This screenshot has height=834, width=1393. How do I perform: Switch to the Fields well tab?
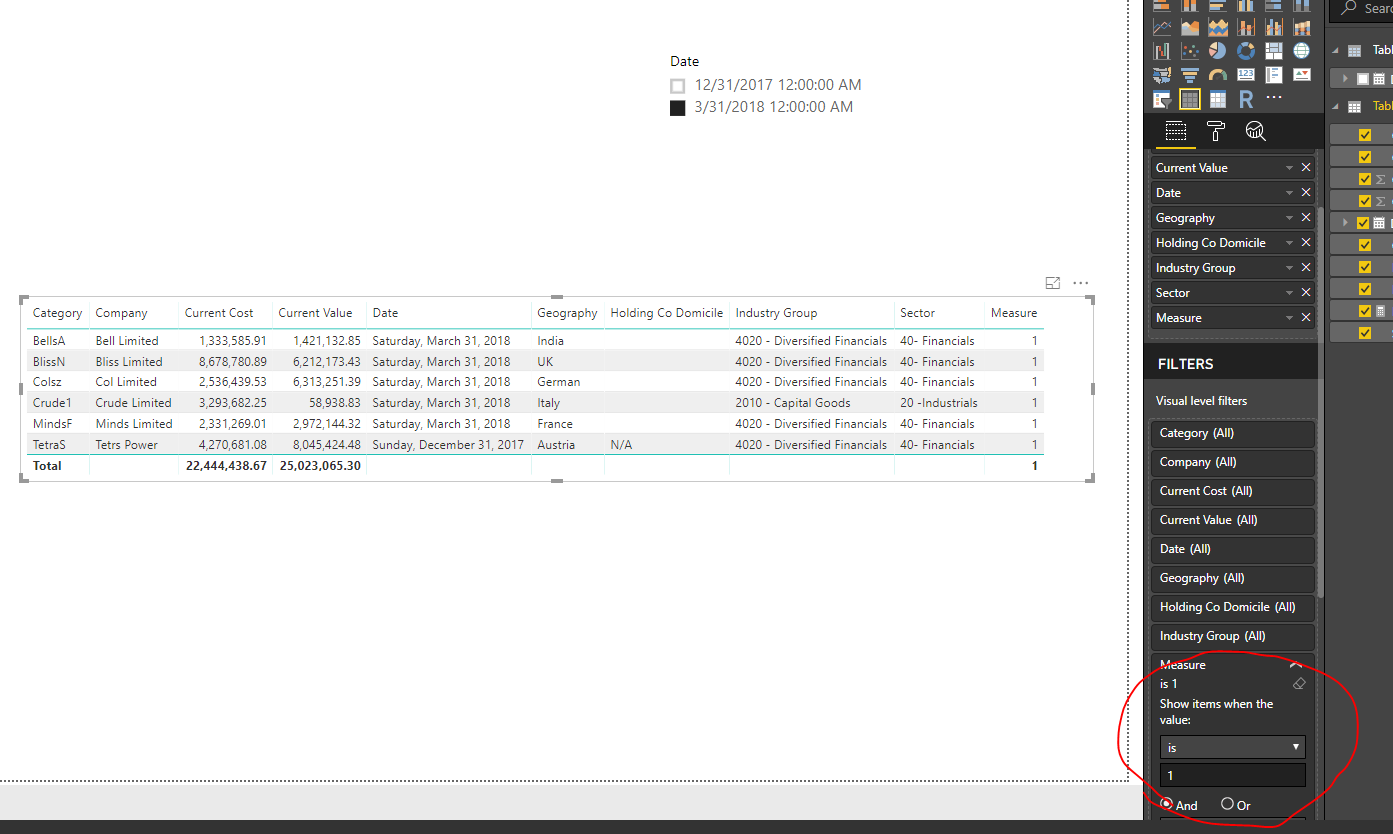point(1176,131)
